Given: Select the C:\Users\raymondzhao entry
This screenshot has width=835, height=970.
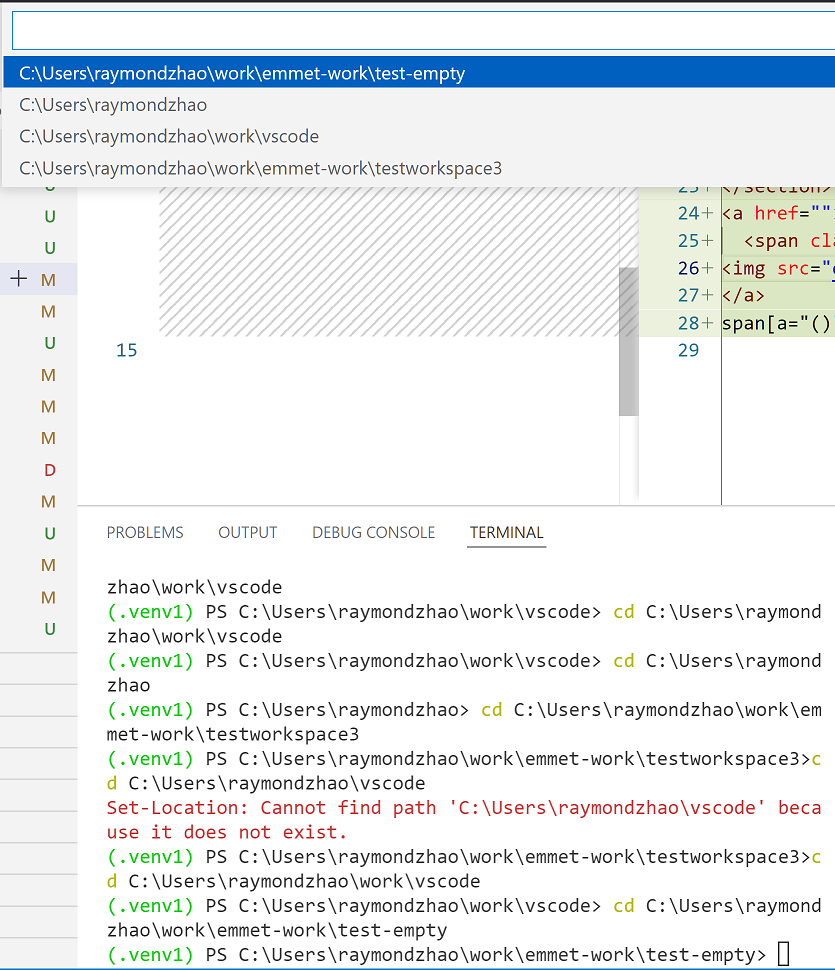Looking at the screenshot, I should pyautogui.click(x=112, y=104).
